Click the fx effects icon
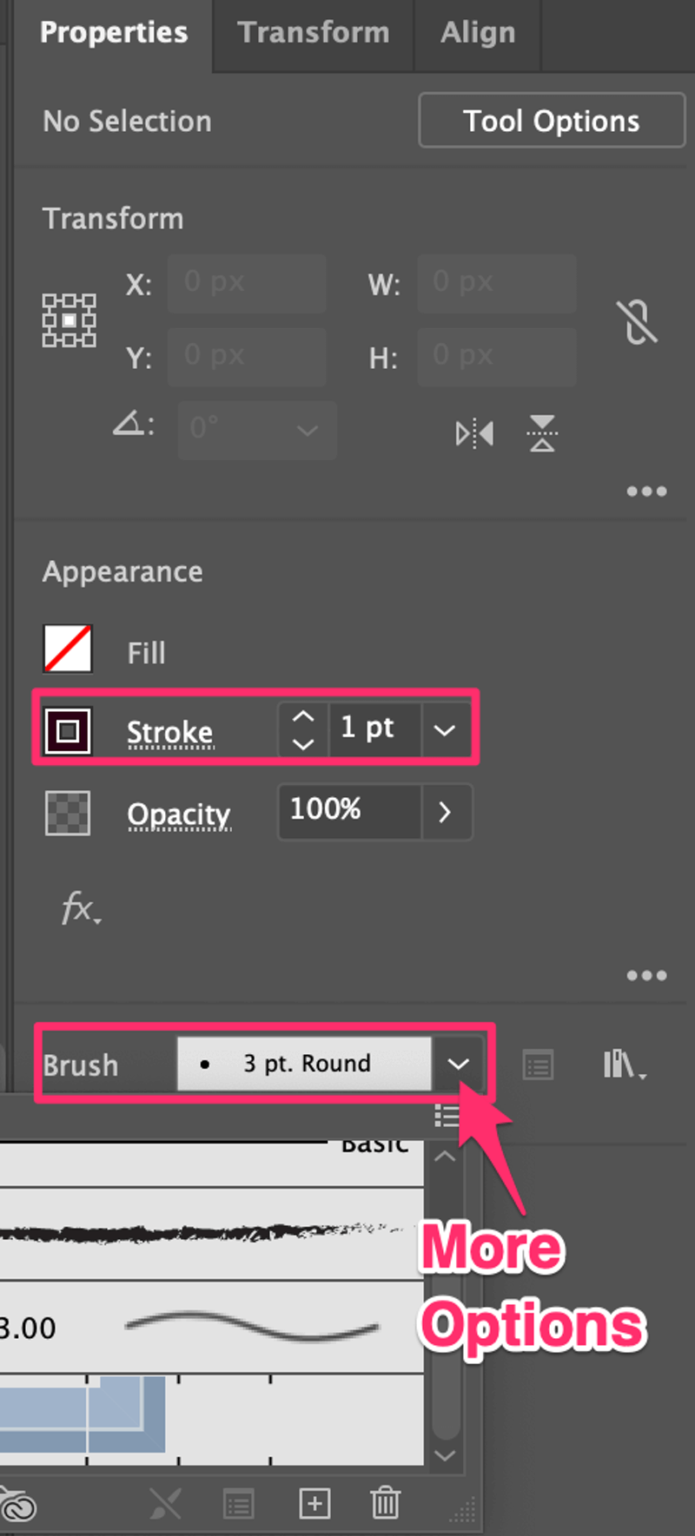This screenshot has width=695, height=1536. click(79, 909)
